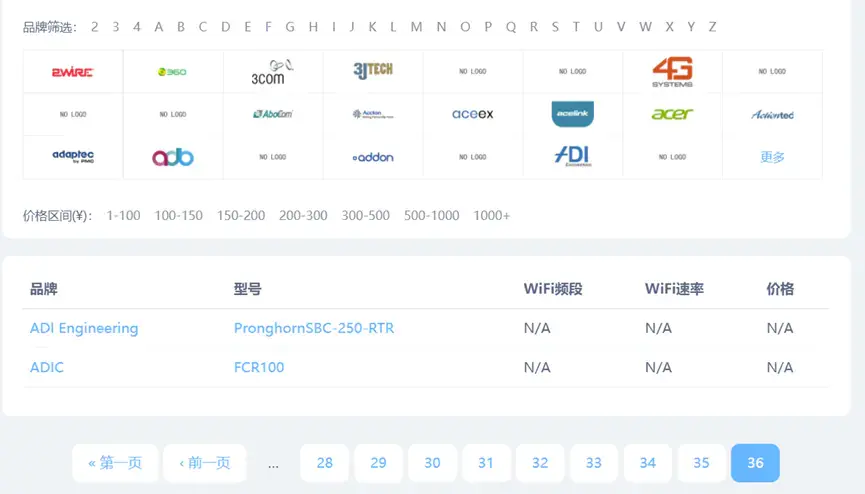
Task: Jump to page 34
Action: (x=648, y=463)
